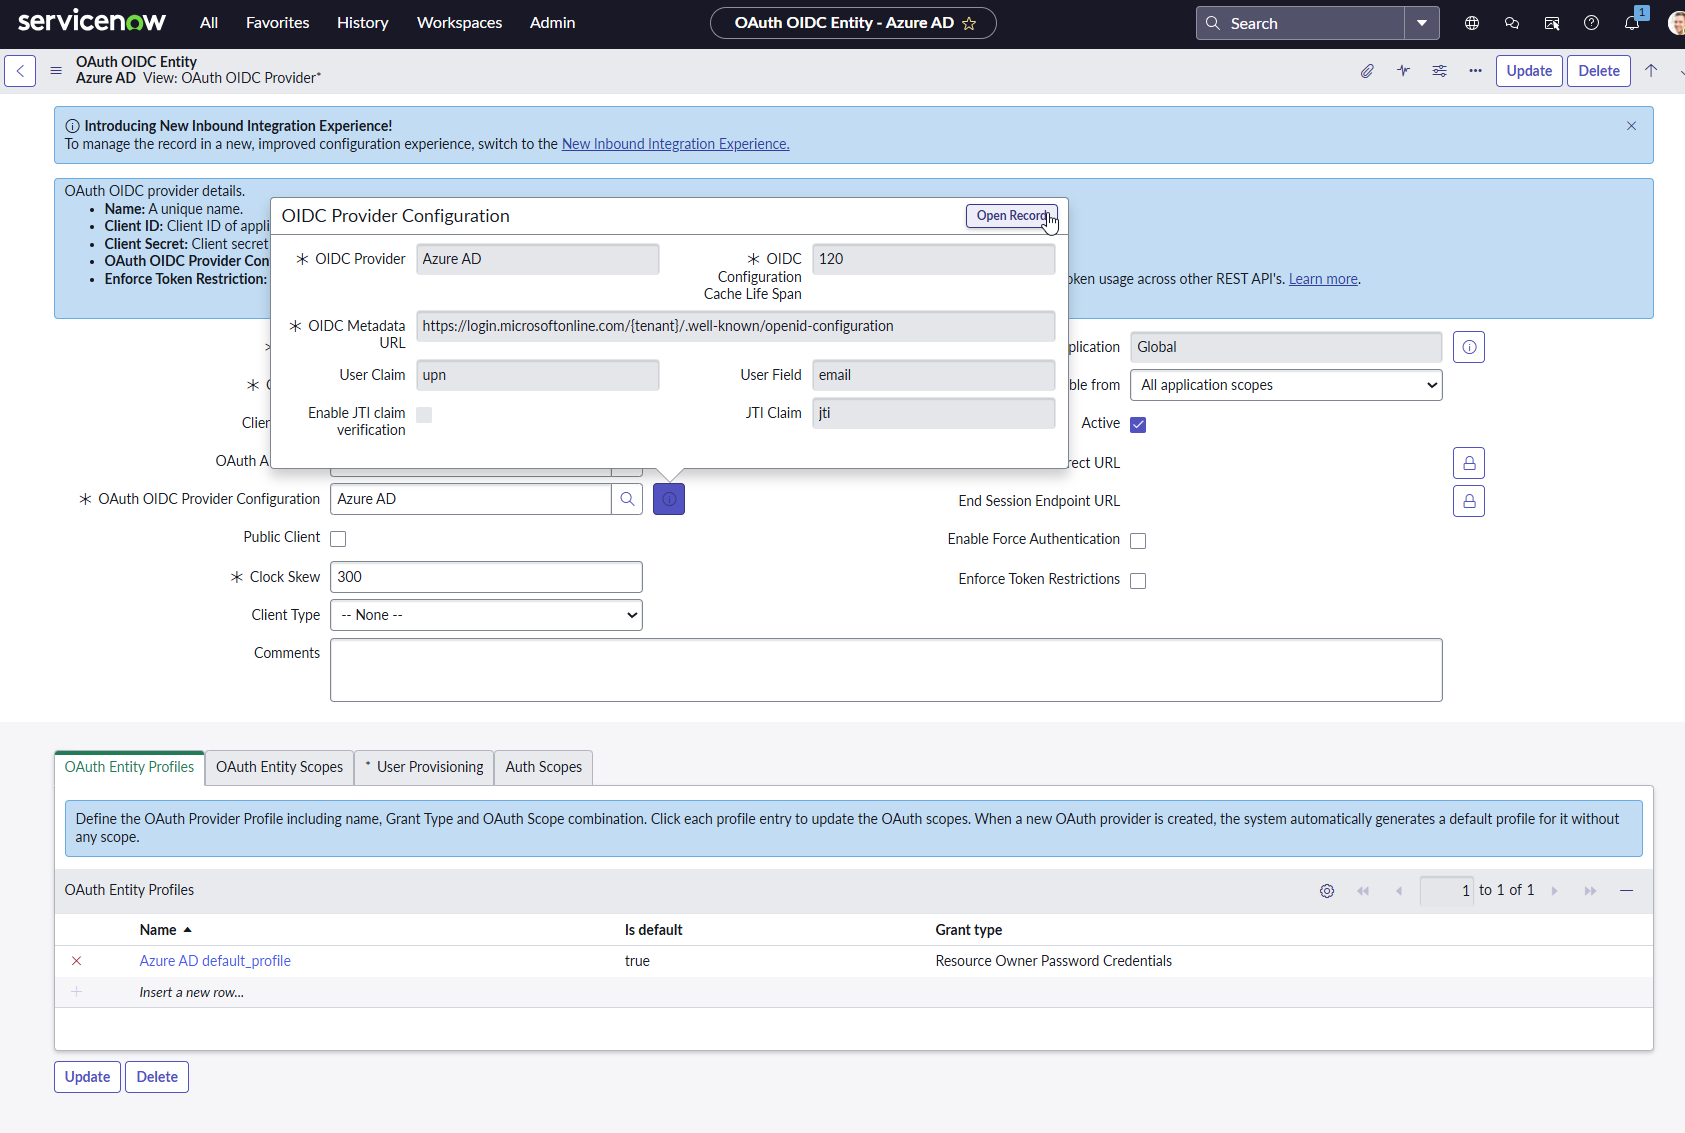Viewport: 1685px width, 1133px height.
Task: Click the lookup magnifier next to Azure AD
Action: coord(627,499)
